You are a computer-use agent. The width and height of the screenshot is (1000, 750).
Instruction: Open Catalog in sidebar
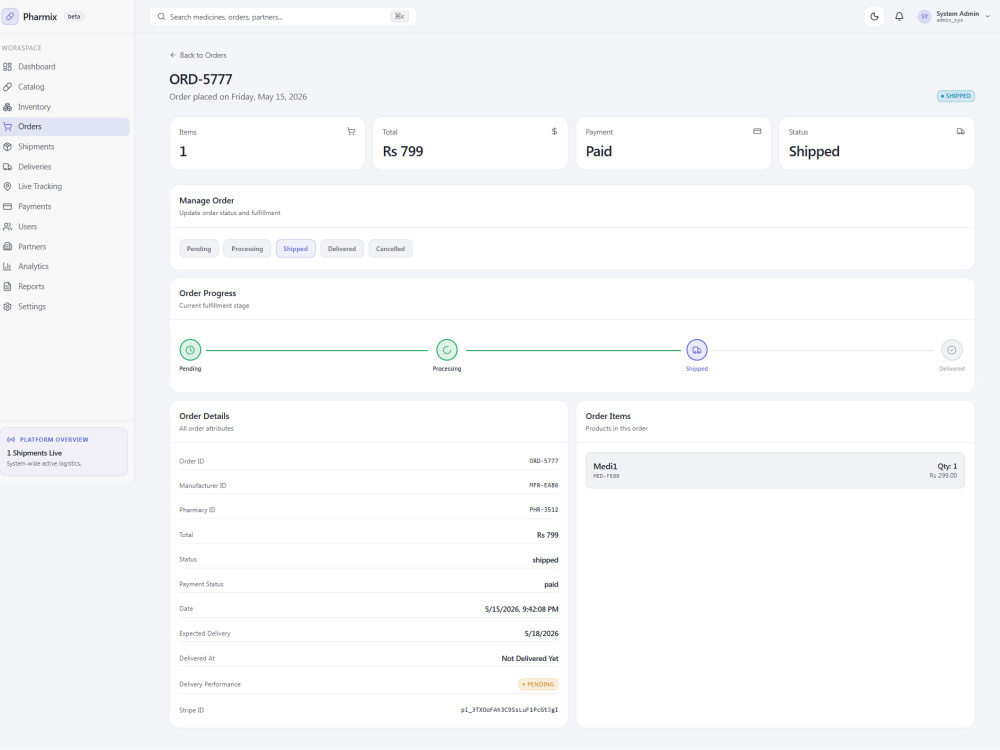pos(64,87)
